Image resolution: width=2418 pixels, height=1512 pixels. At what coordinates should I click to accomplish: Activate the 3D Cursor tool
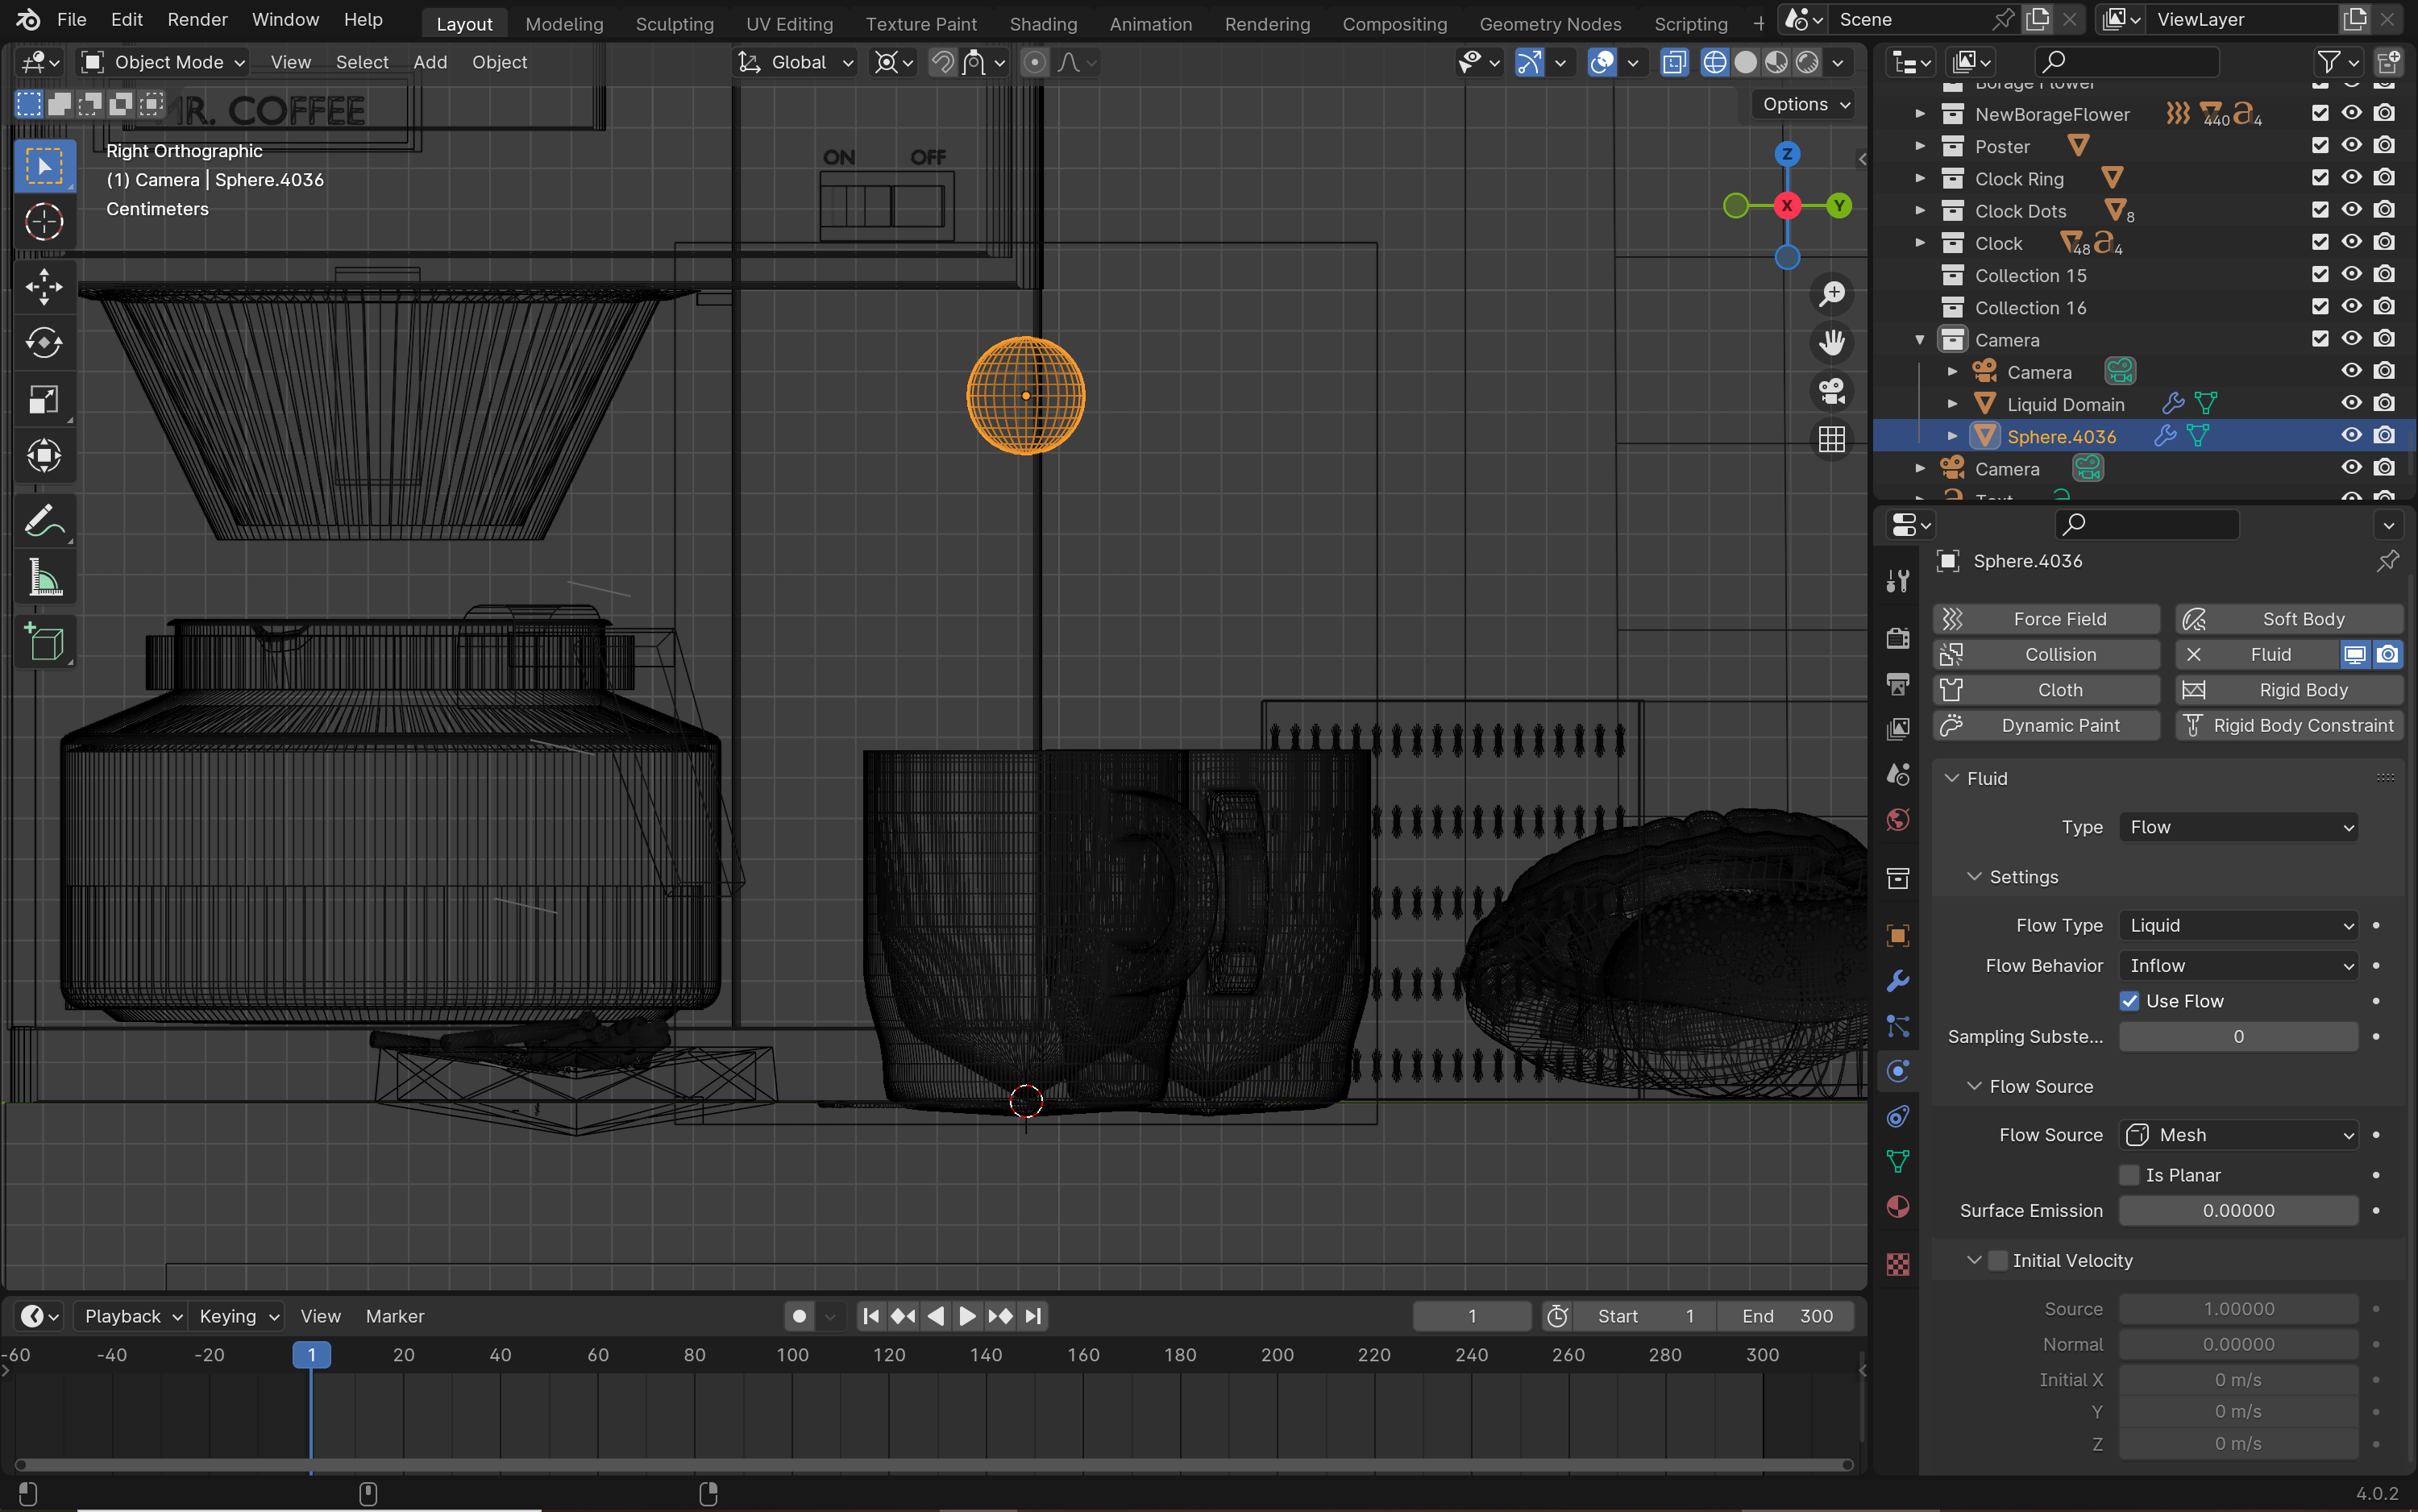coord(44,222)
